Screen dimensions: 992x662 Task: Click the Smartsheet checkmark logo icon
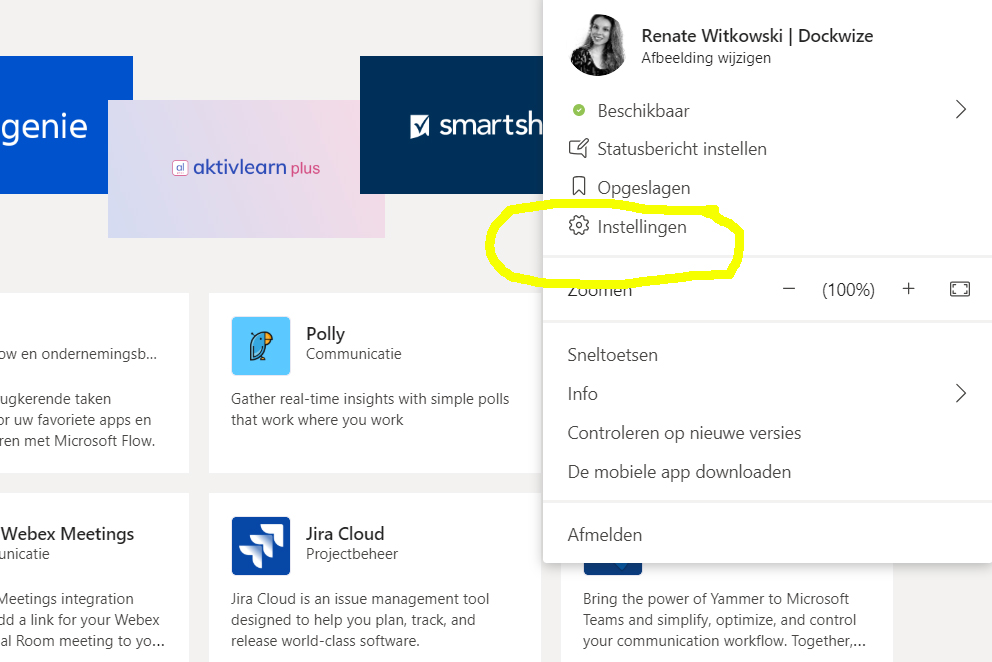click(419, 126)
